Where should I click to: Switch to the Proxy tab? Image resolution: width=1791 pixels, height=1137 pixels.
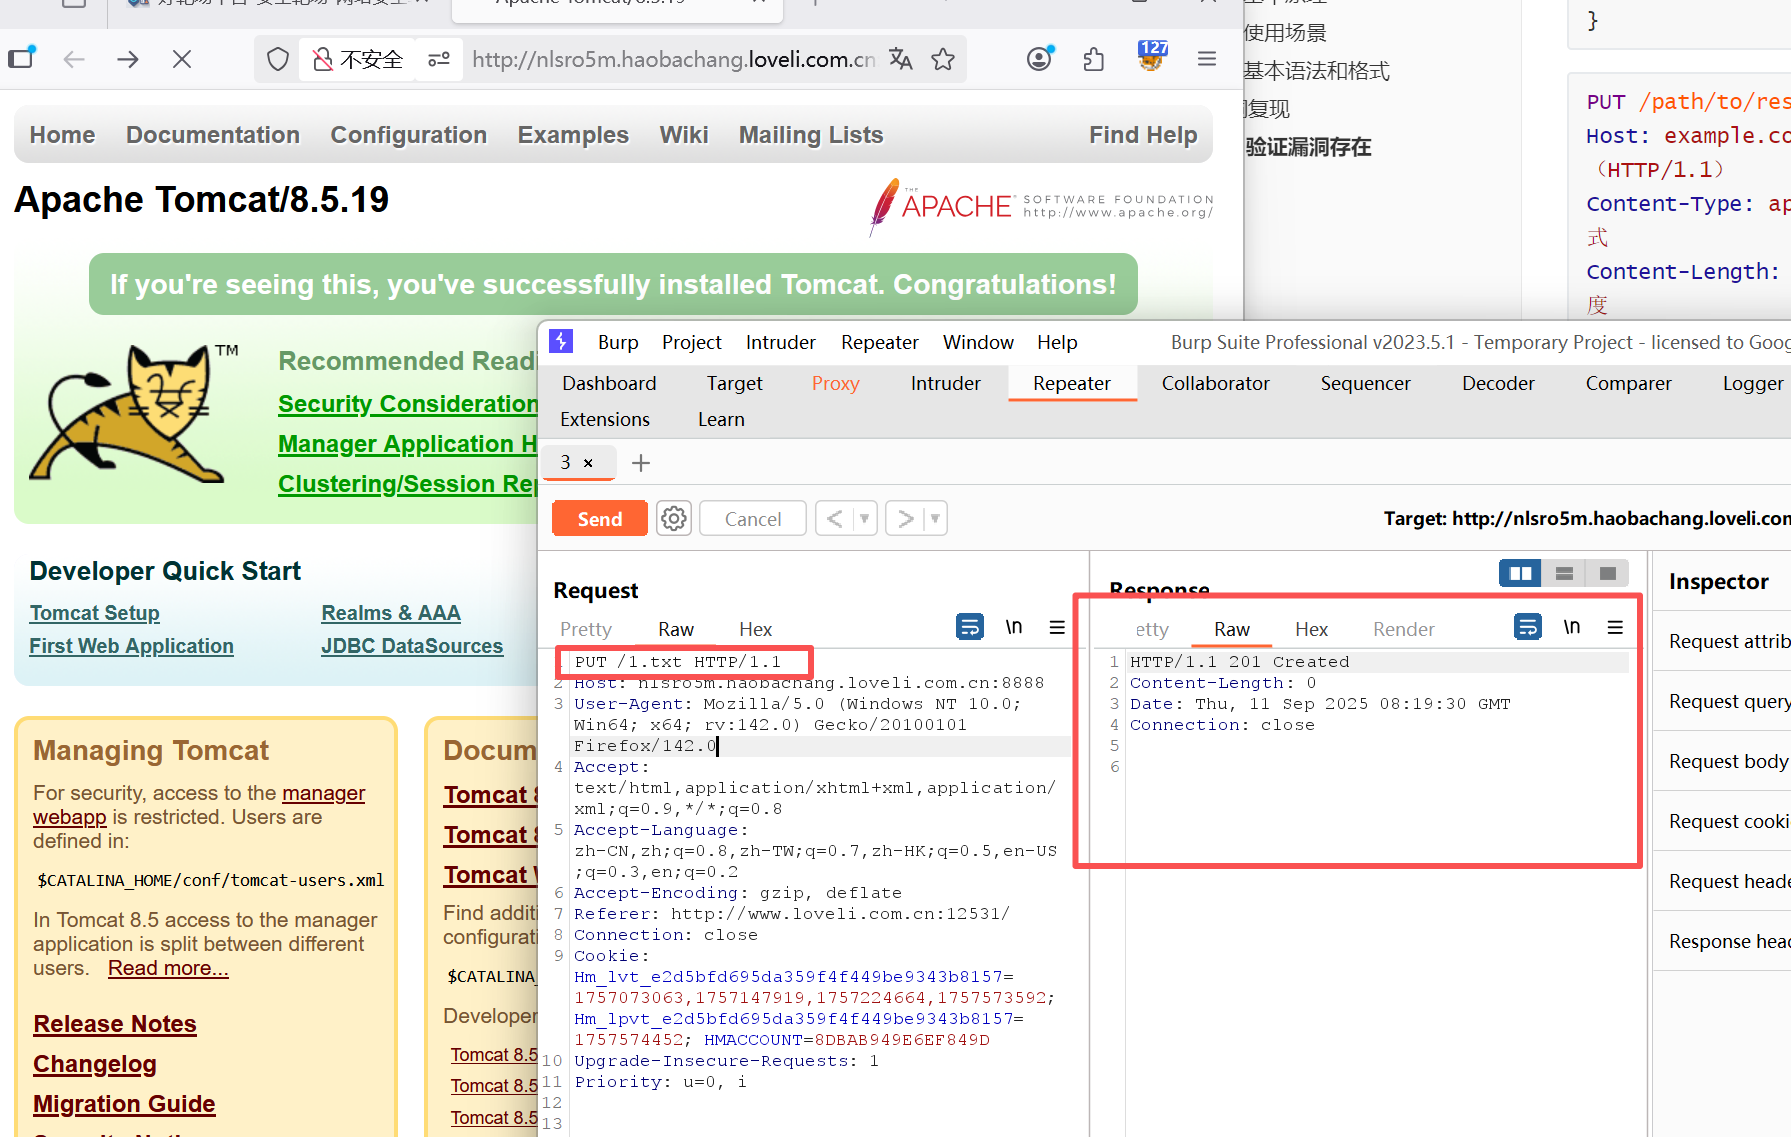[x=835, y=383]
